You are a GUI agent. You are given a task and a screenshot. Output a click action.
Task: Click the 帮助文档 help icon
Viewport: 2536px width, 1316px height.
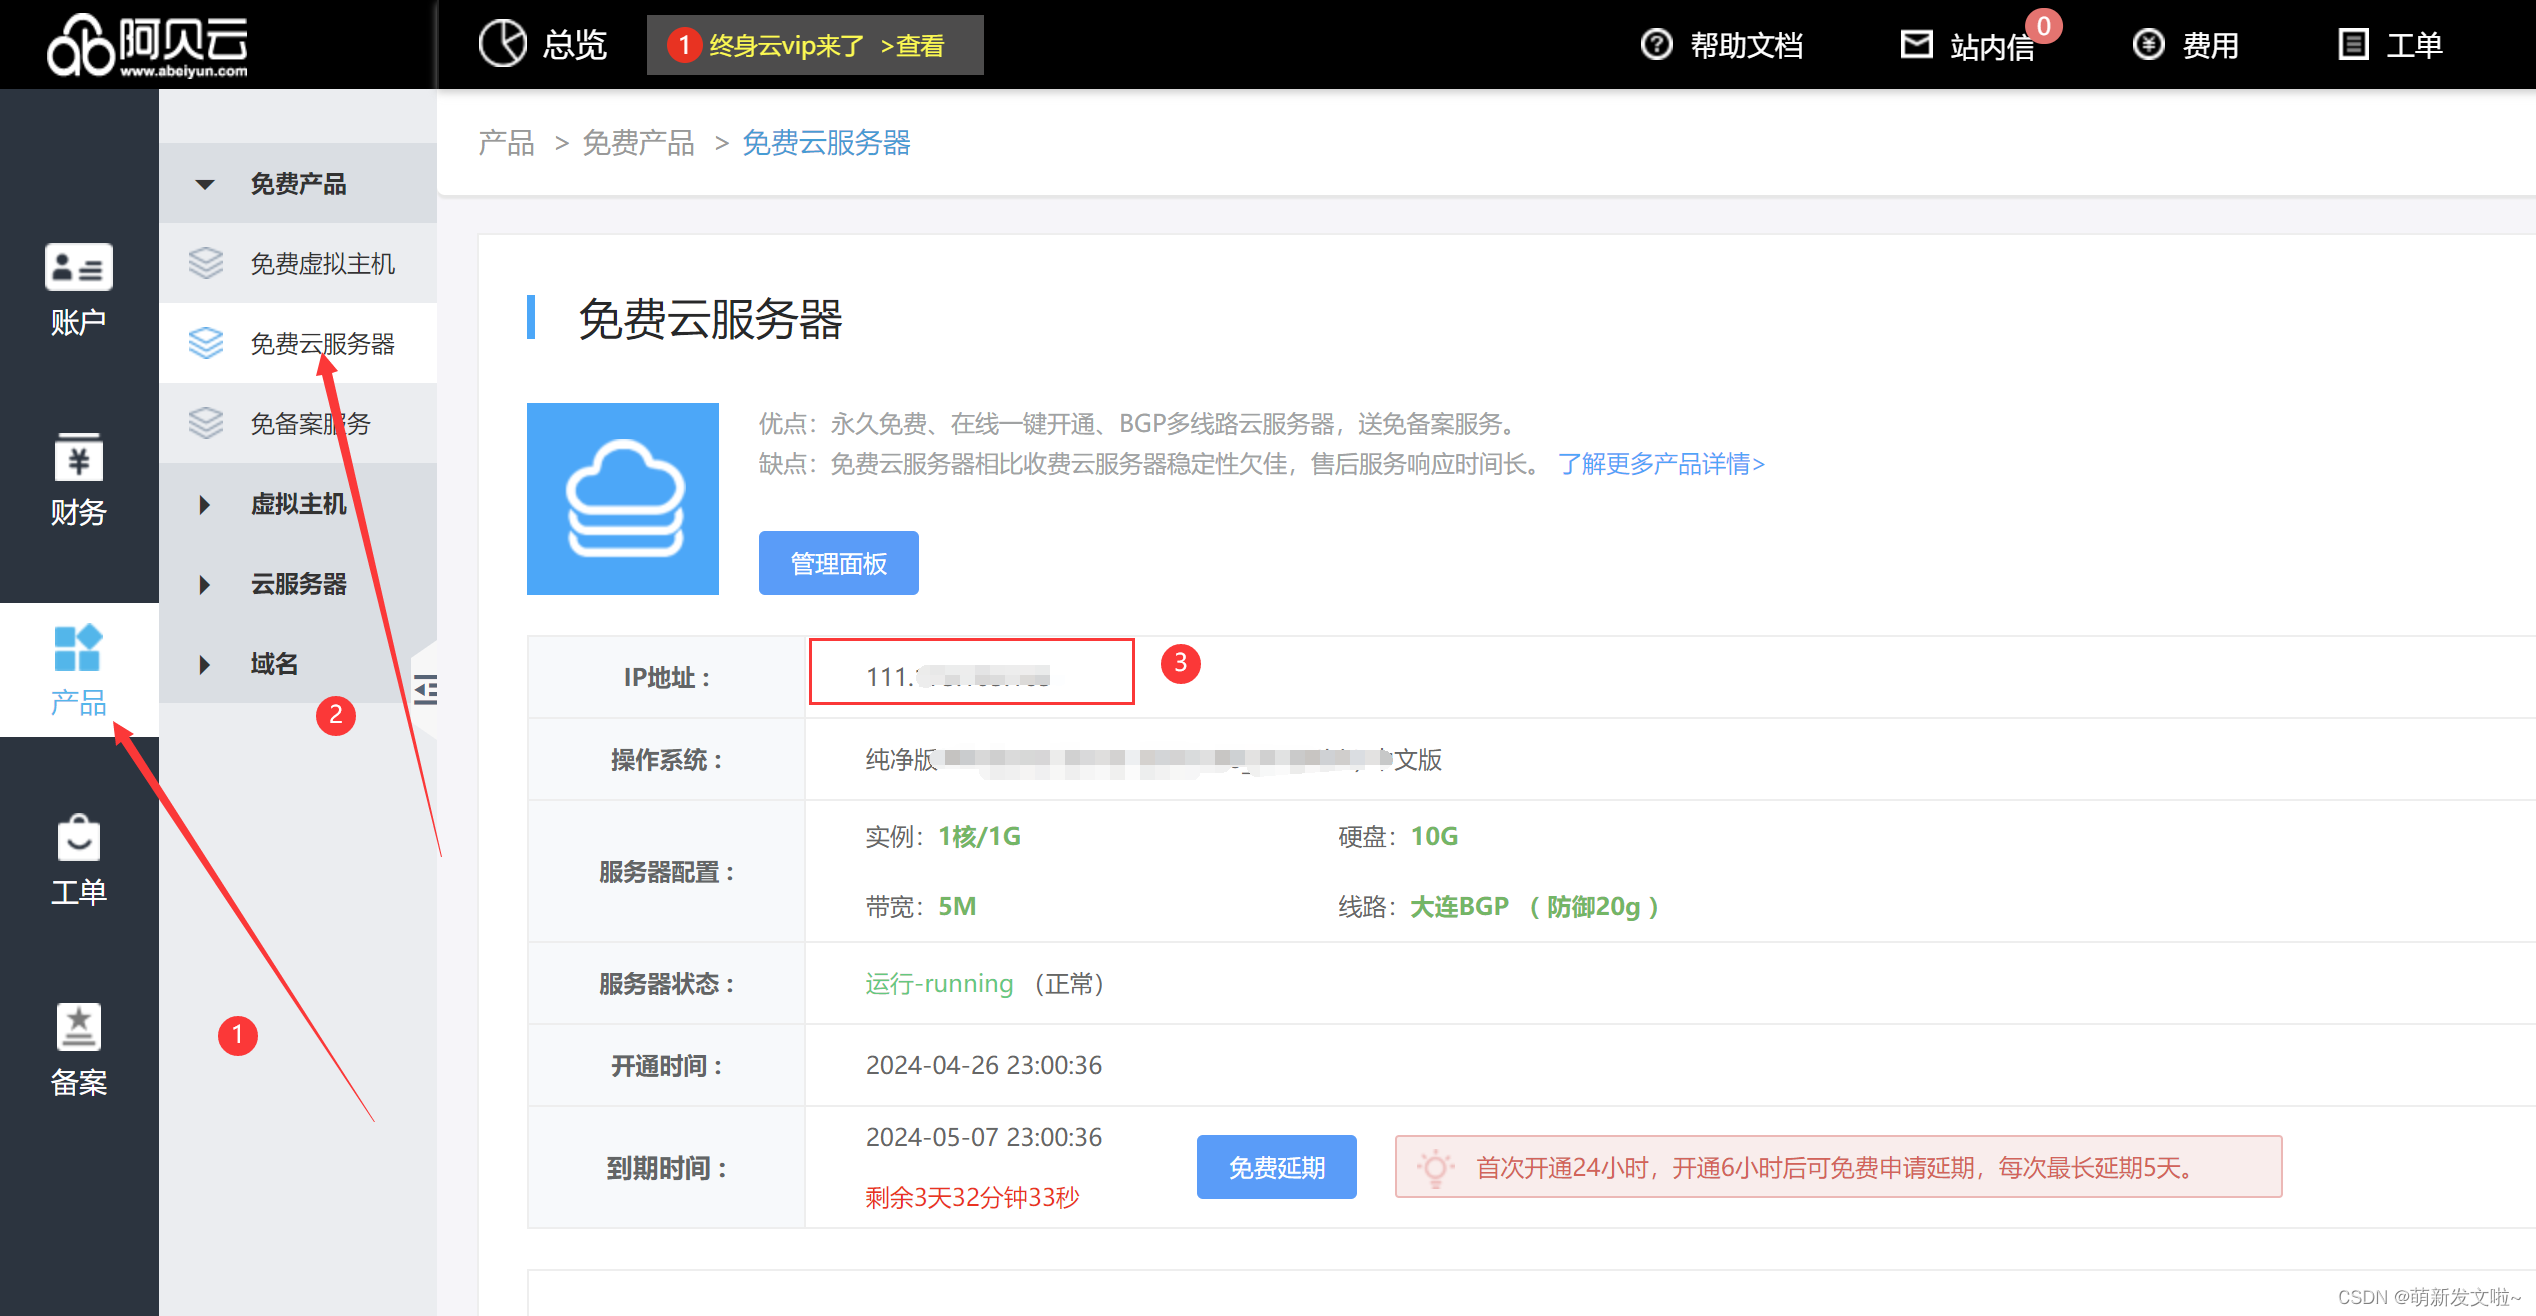(1656, 45)
